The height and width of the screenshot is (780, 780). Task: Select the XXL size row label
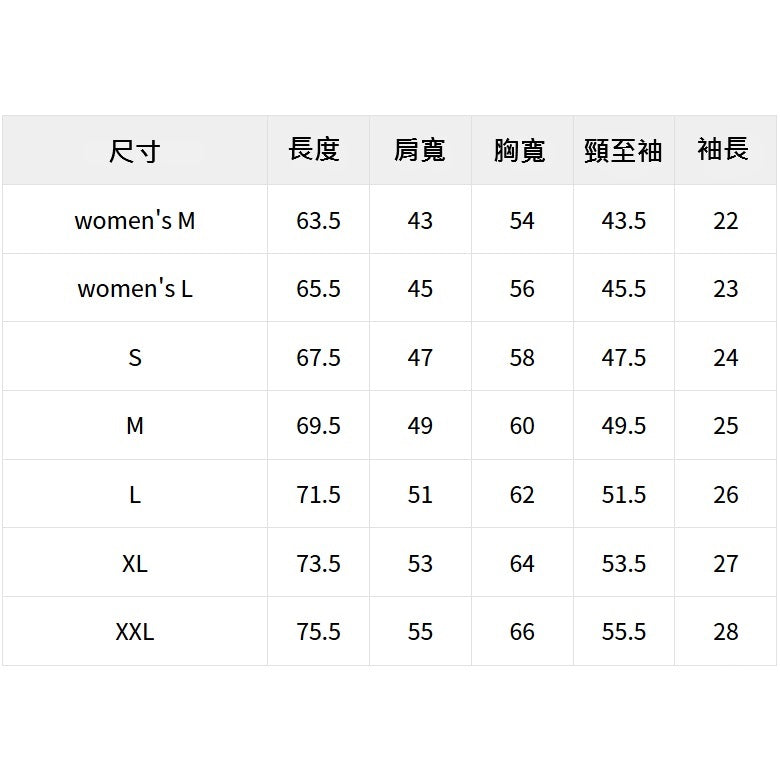[x=135, y=632]
